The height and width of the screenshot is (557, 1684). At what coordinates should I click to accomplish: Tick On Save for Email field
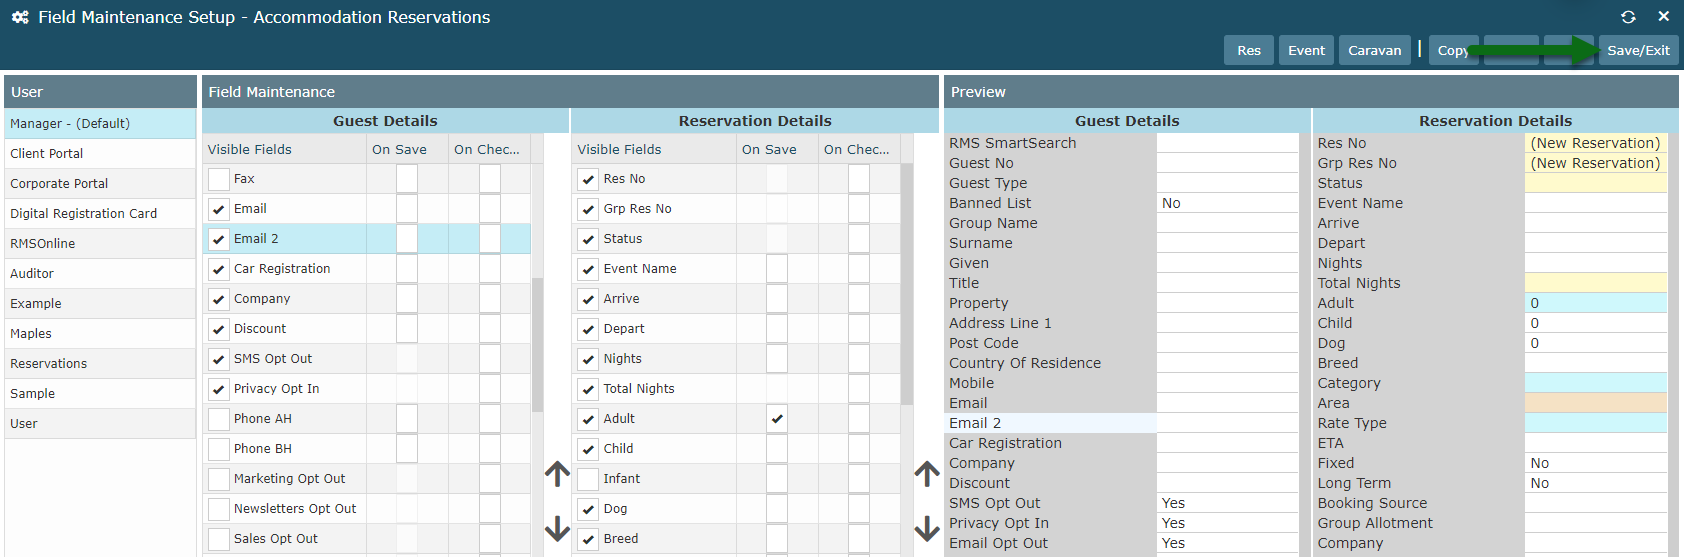point(407,209)
